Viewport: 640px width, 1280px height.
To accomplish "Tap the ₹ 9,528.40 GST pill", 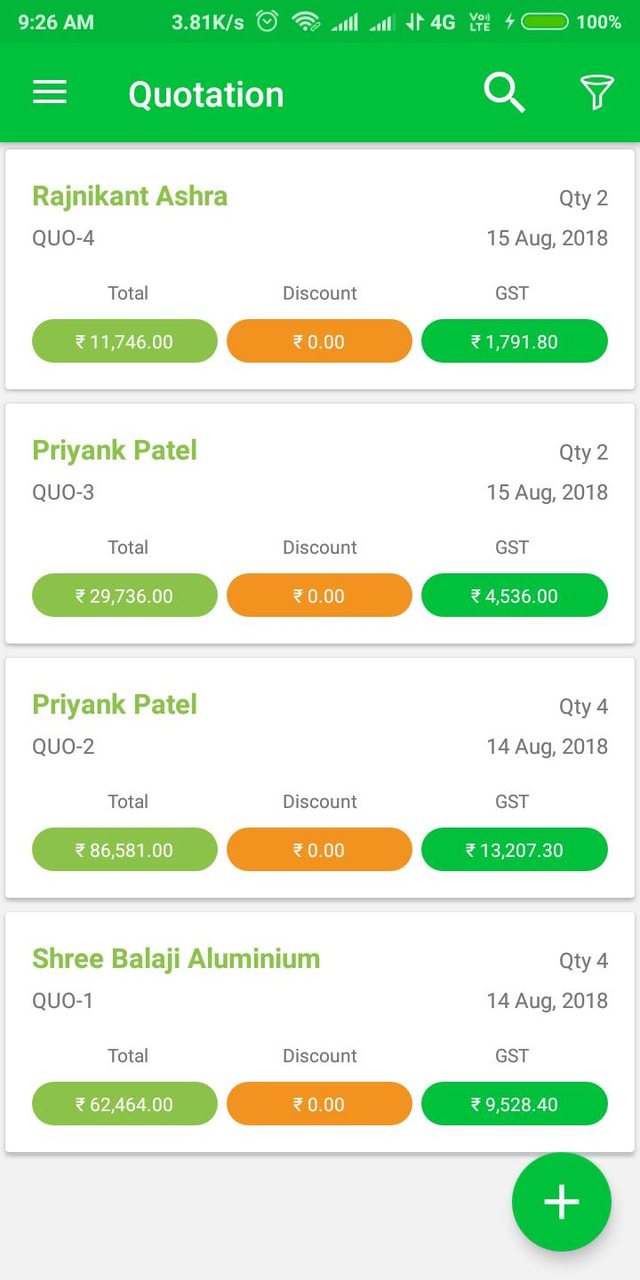I will tap(514, 1104).
